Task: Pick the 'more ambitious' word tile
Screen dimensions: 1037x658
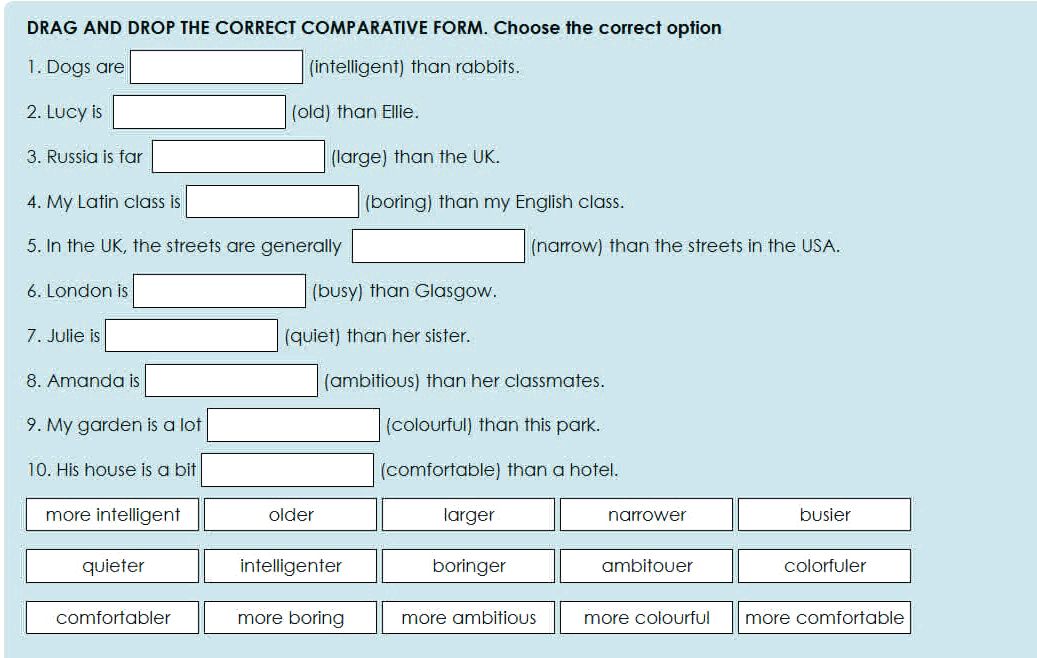Action: (x=467, y=617)
